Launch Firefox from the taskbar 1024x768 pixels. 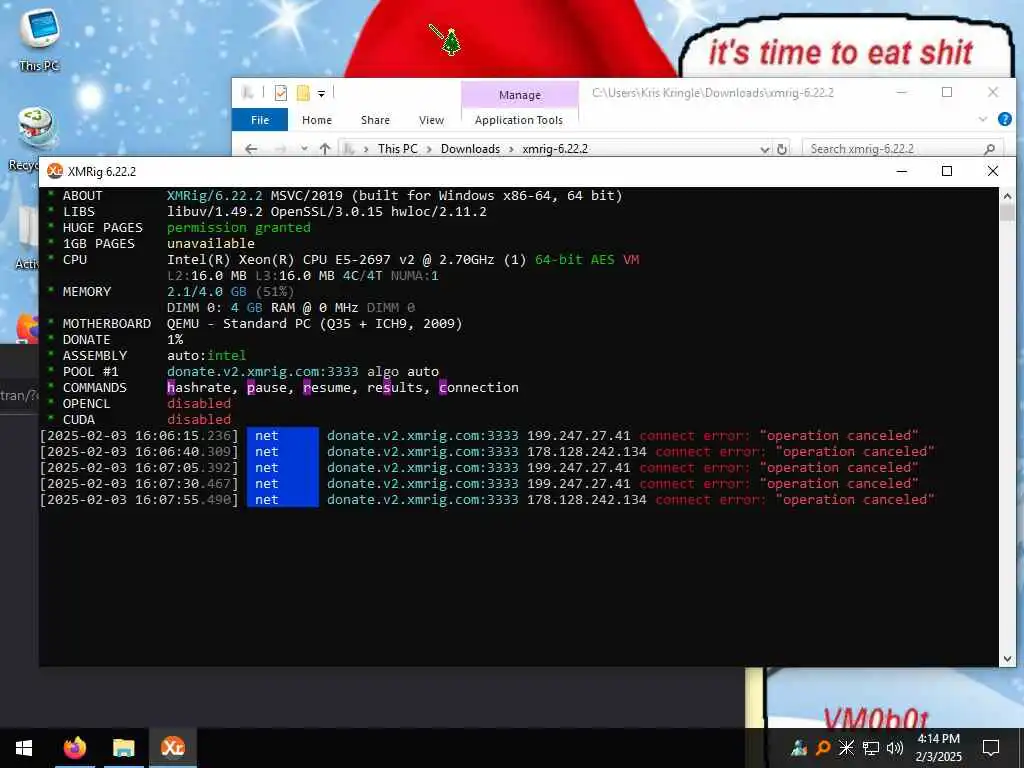tap(74, 748)
